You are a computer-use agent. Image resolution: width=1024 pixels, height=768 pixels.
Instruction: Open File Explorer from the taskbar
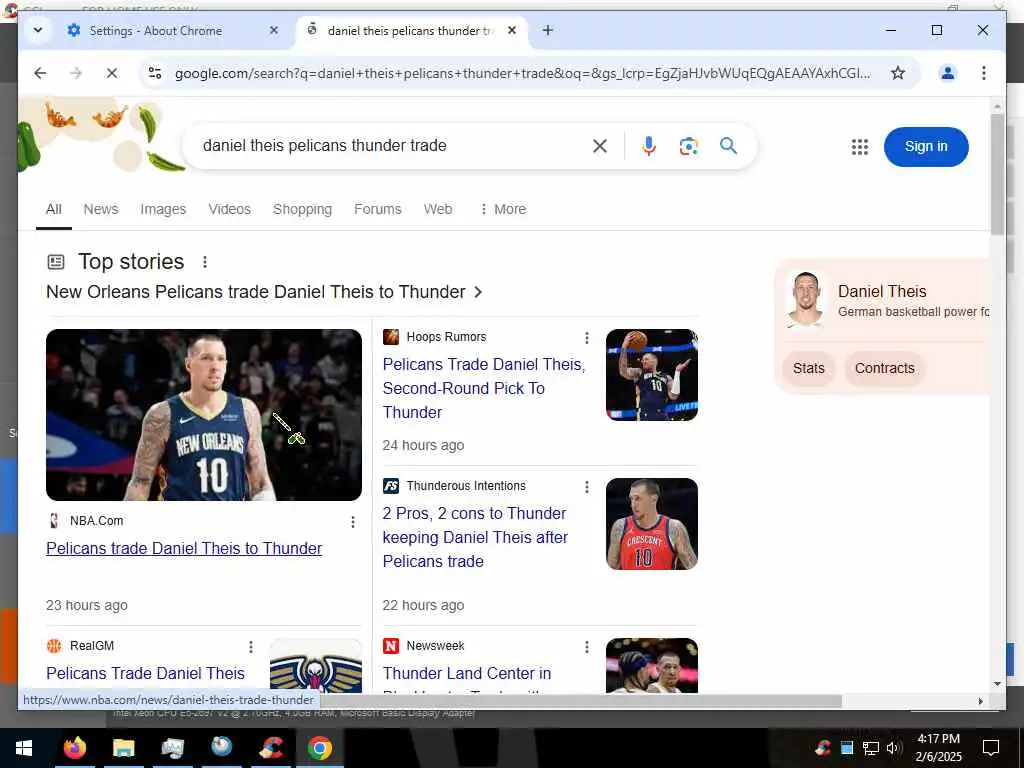(123, 748)
